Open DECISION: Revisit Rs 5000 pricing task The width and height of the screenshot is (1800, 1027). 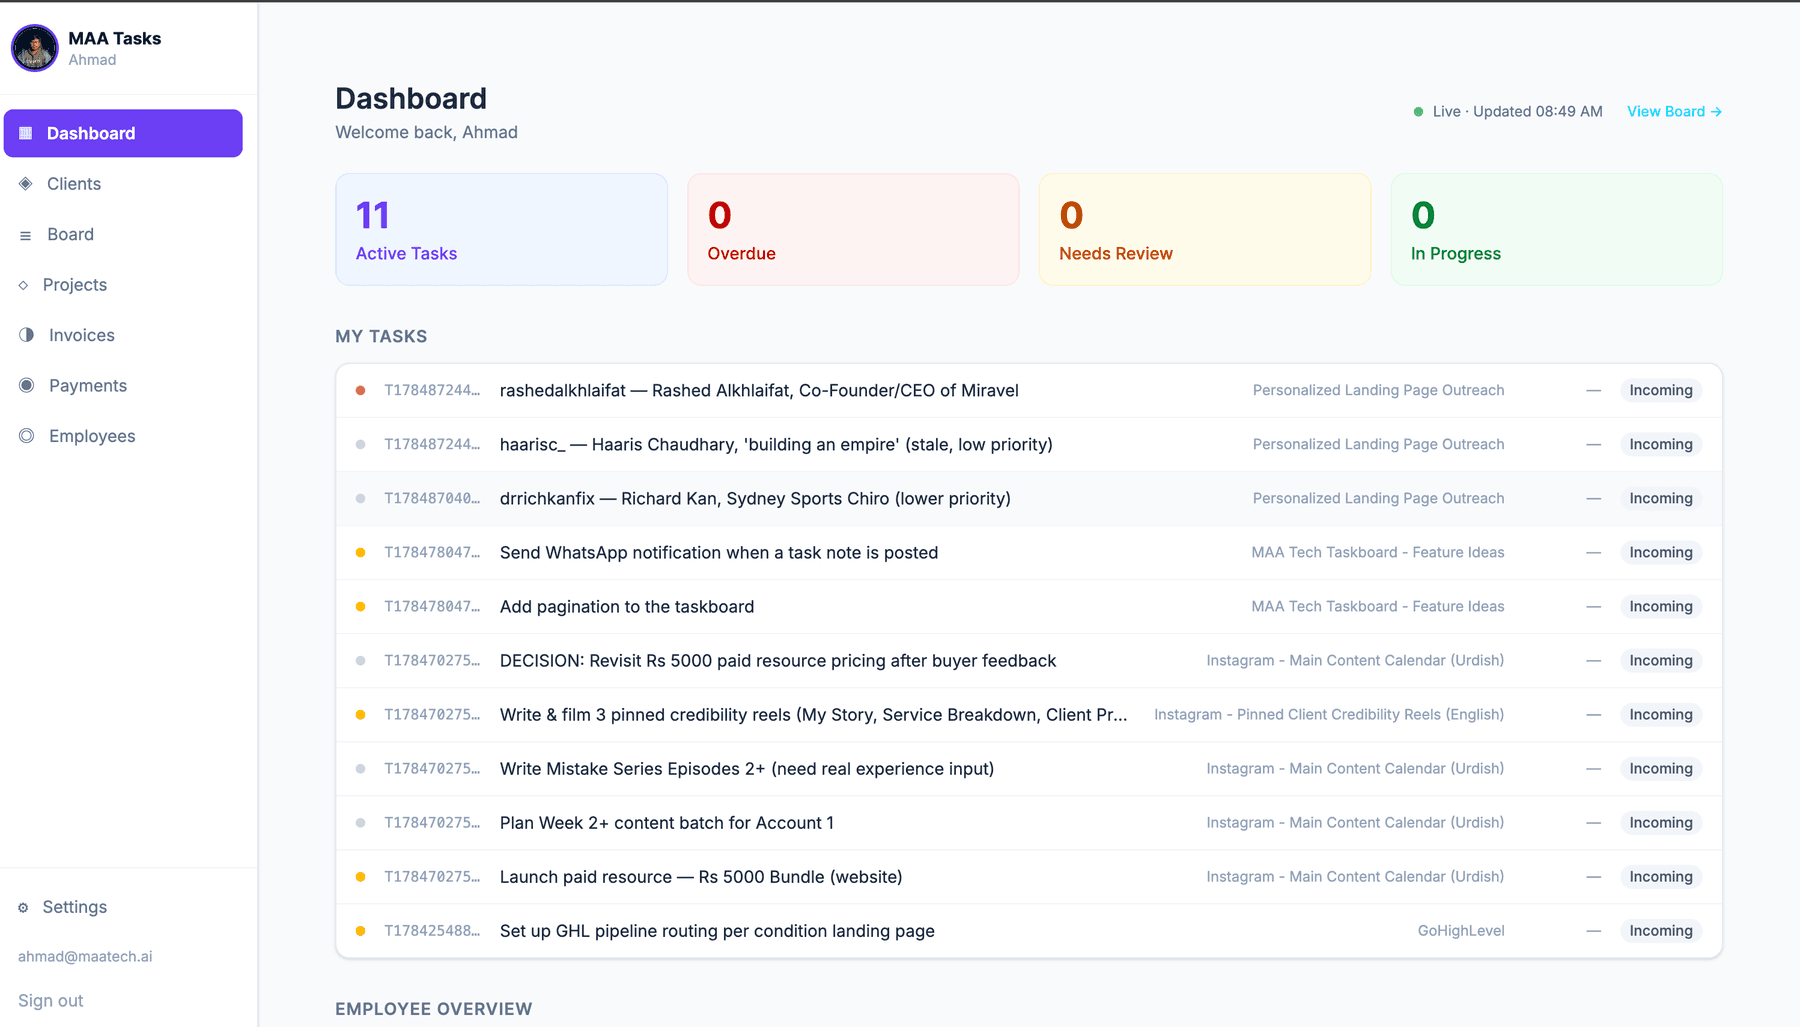point(1029,660)
